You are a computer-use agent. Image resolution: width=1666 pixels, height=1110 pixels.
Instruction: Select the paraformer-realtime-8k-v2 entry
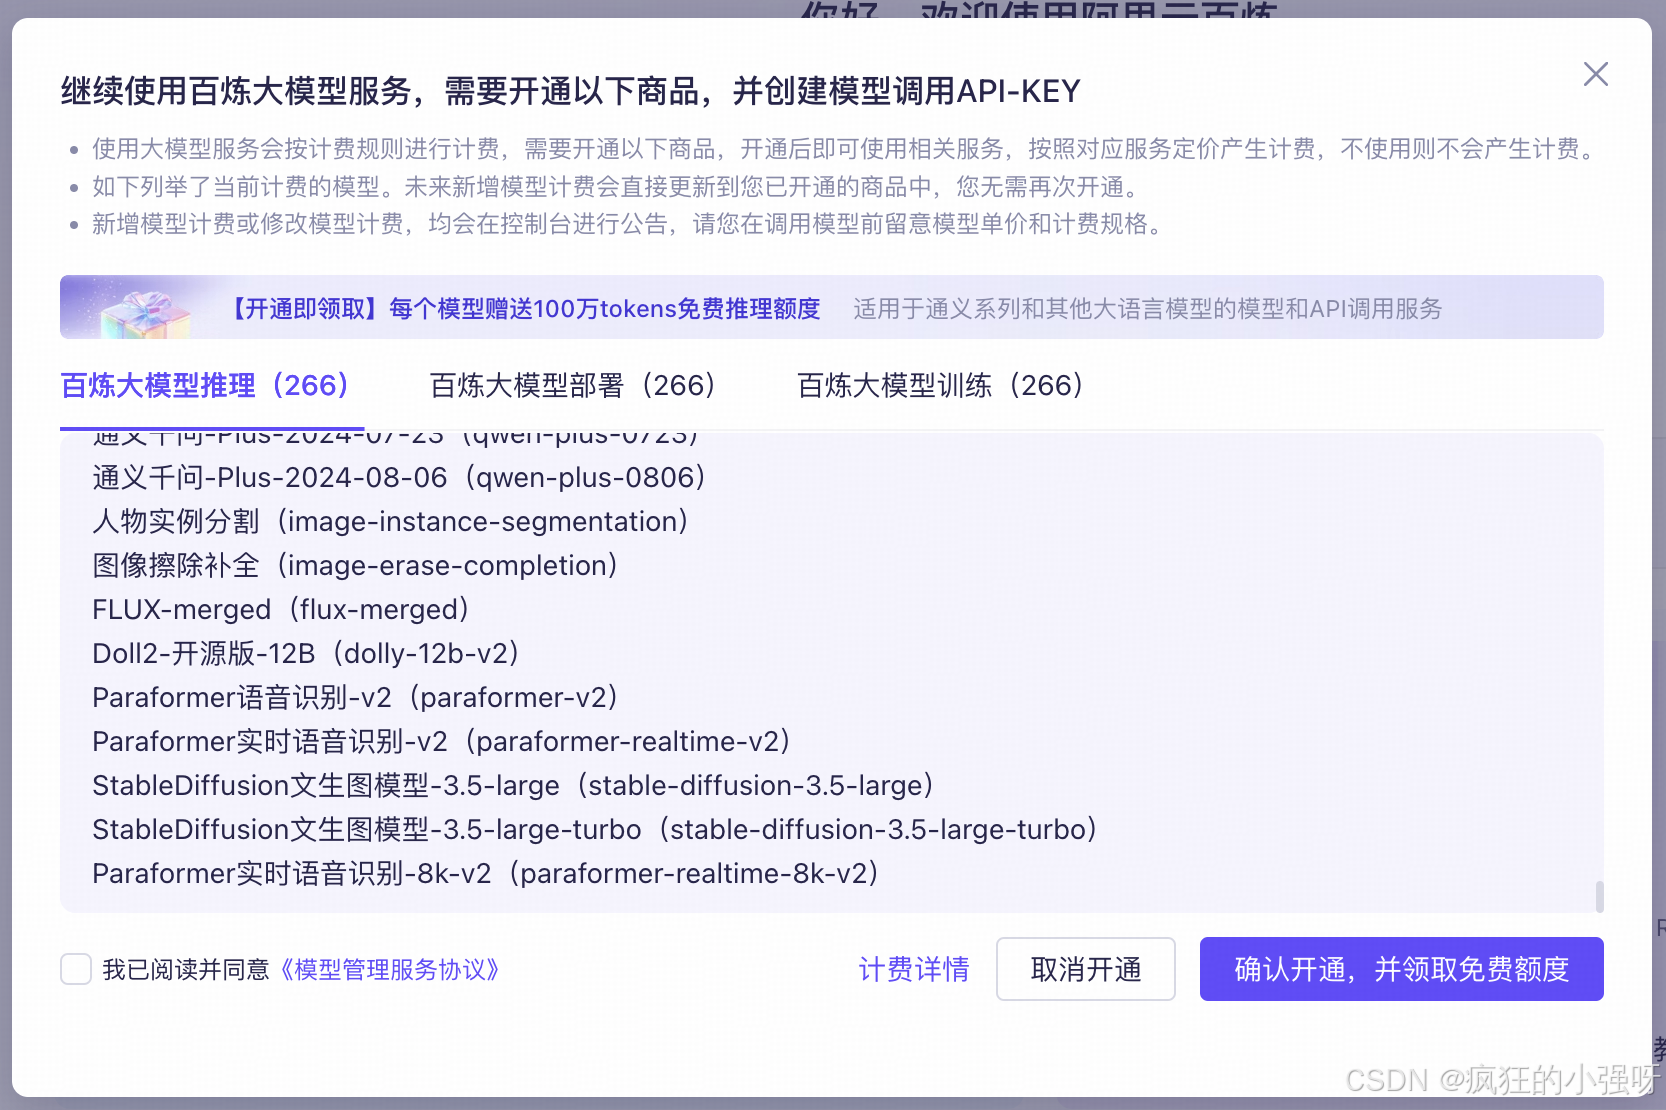(487, 873)
